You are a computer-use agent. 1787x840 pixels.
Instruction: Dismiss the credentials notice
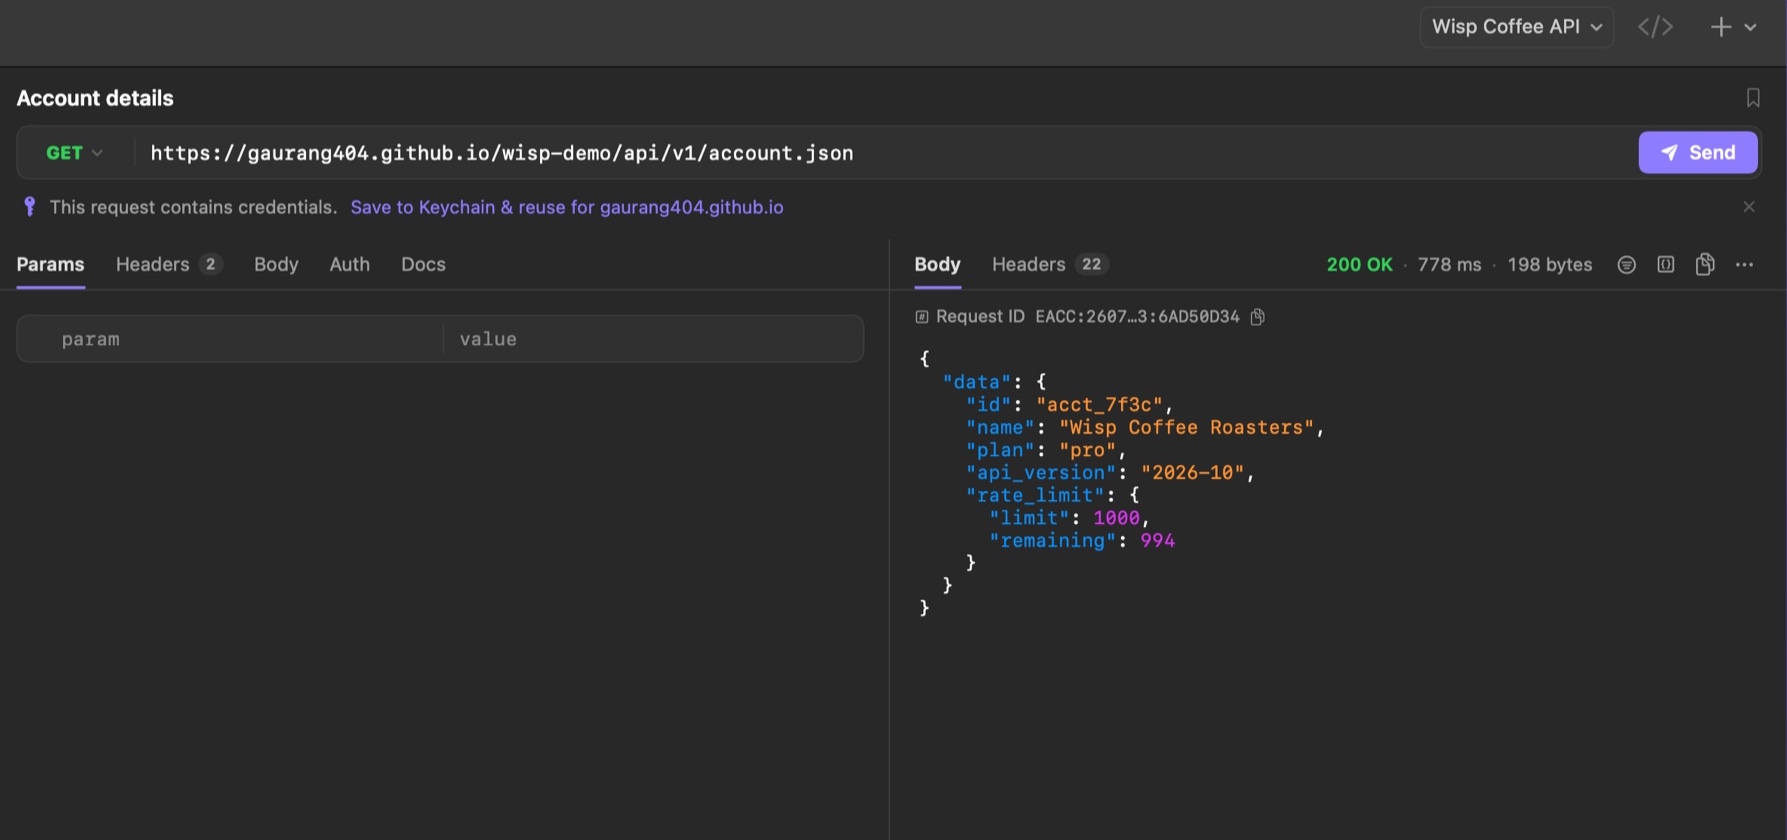click(x=1748, y=207)
